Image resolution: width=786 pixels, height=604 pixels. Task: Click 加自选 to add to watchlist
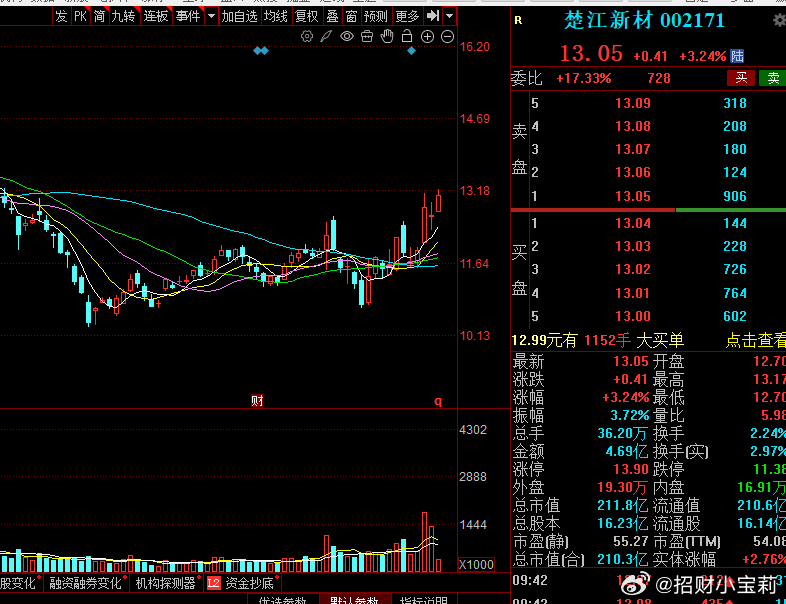240,16
